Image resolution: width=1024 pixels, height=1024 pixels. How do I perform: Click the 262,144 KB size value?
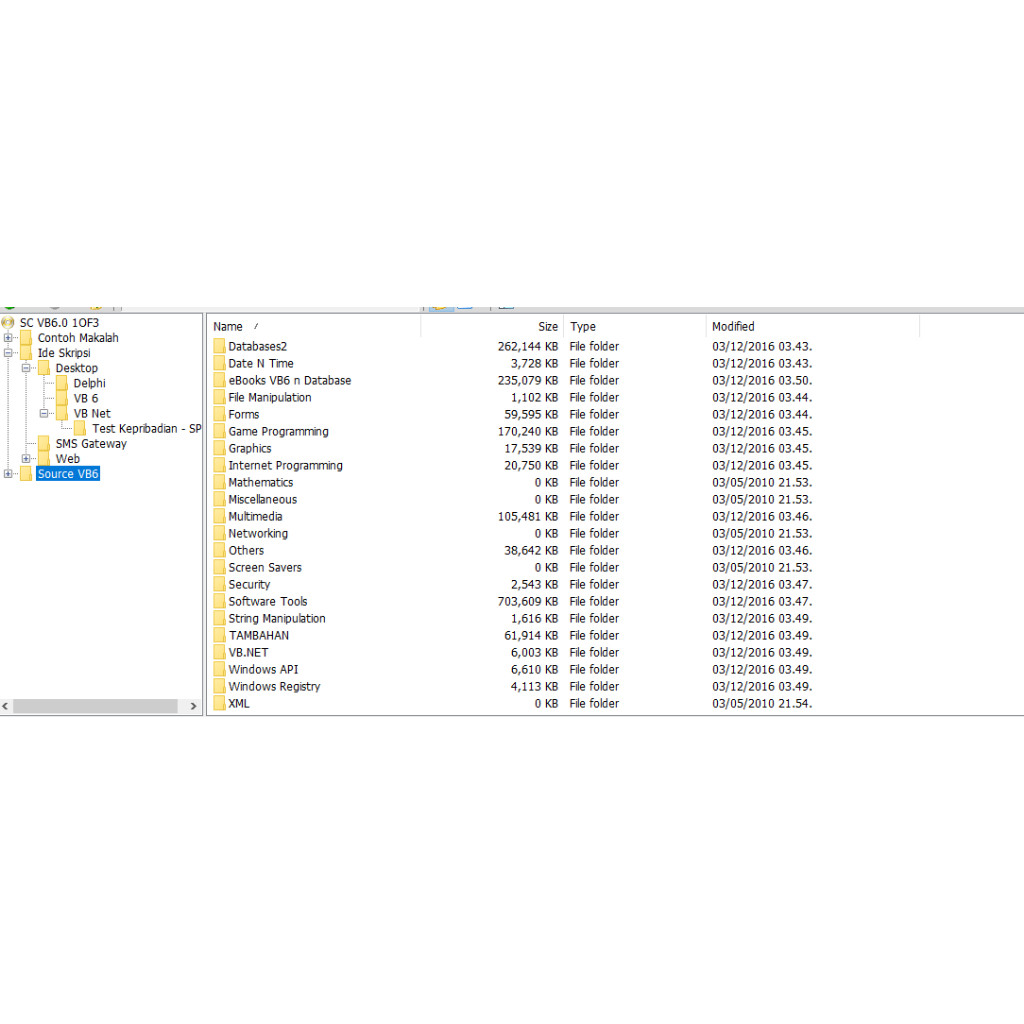coord(528,346)
